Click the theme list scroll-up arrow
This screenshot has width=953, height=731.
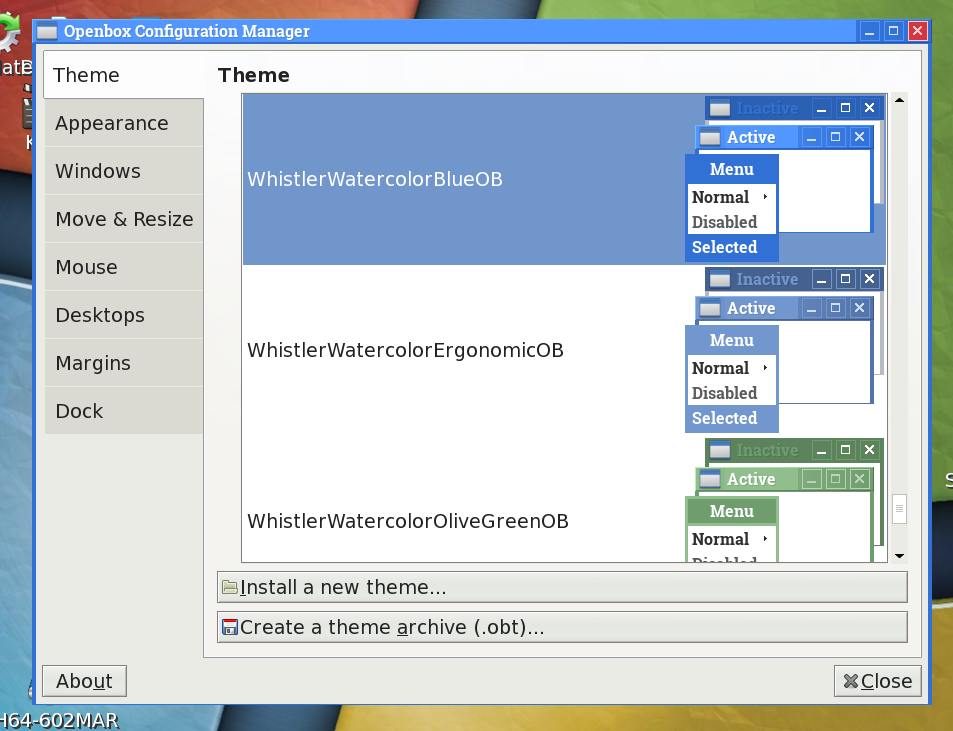coord(899,101)
